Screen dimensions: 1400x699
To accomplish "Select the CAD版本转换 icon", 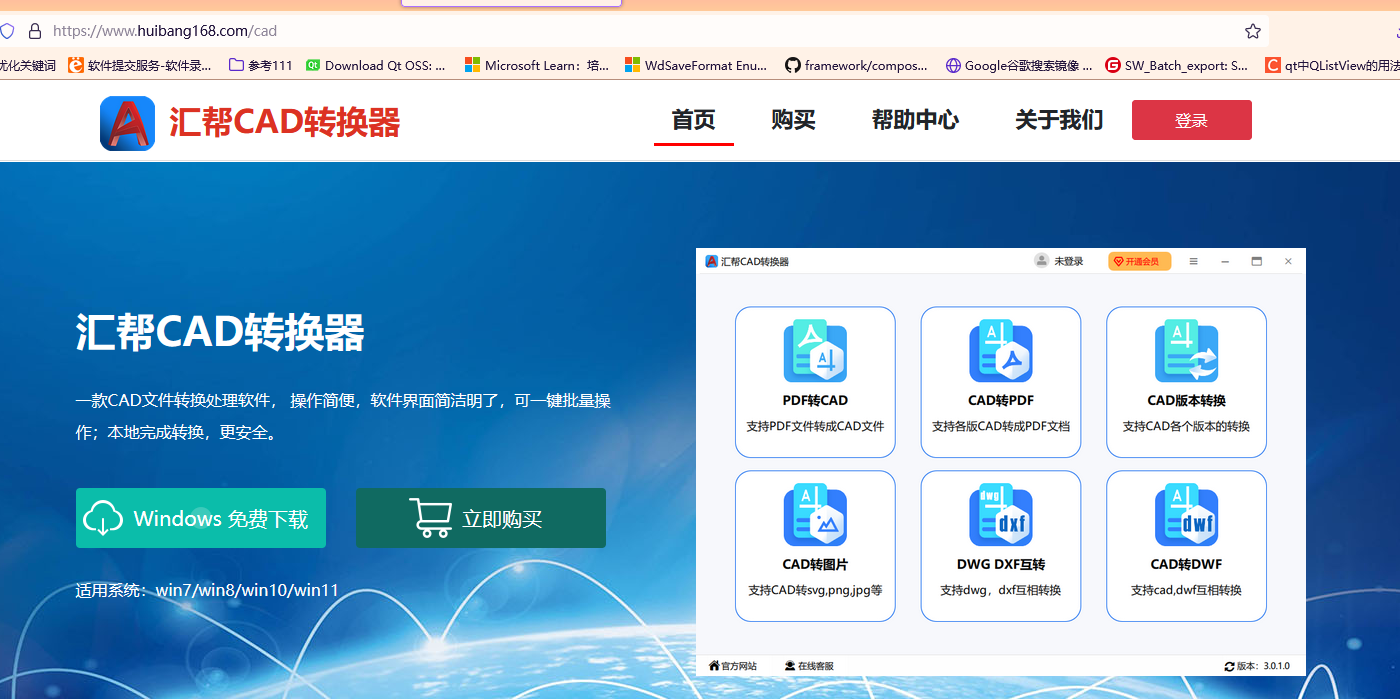I will point(1186,351).
